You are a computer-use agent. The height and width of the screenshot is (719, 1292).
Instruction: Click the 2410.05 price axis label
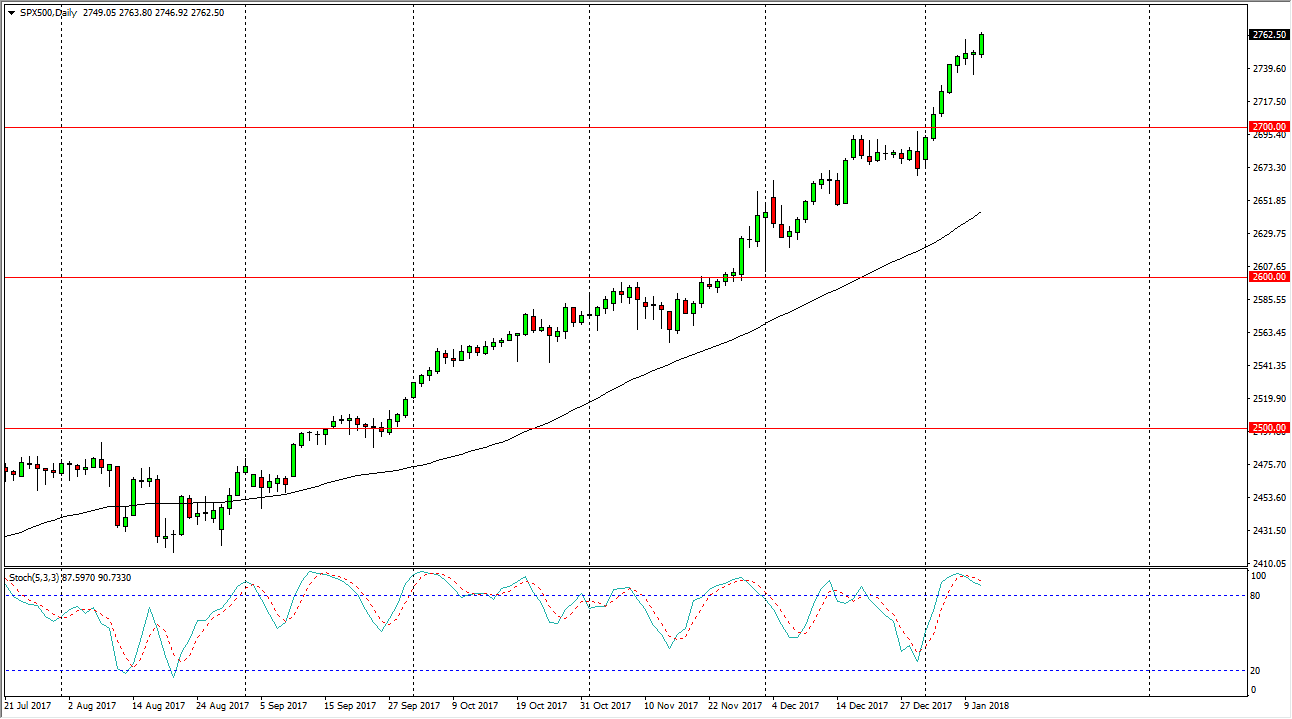1267,564
